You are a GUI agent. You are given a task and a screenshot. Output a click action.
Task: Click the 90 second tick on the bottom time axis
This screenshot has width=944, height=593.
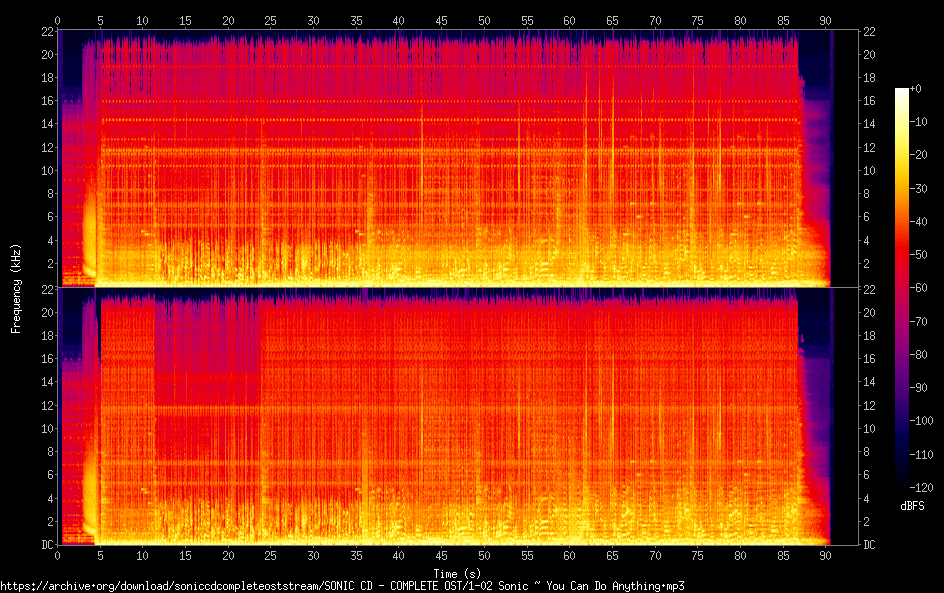tap(825, 554)
